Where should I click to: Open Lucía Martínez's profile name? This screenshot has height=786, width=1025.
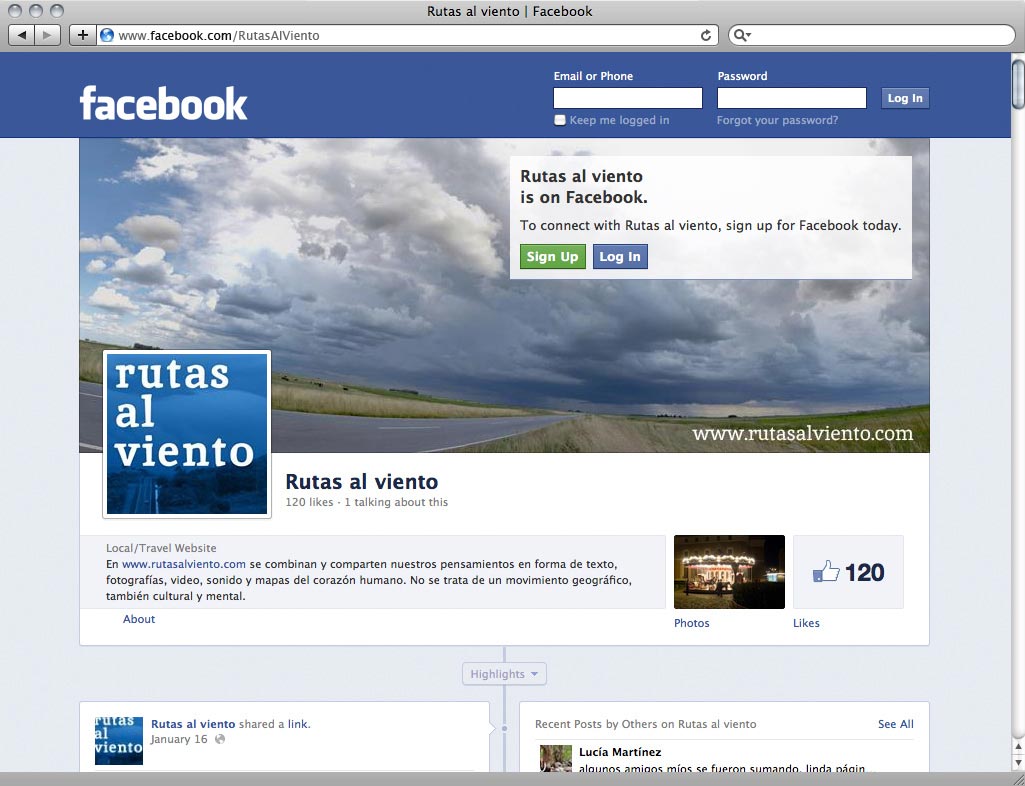click(620, 752)
